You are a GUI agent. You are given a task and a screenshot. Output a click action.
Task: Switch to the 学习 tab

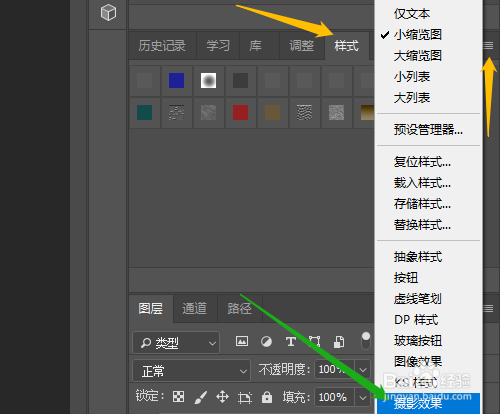[218, 46]
